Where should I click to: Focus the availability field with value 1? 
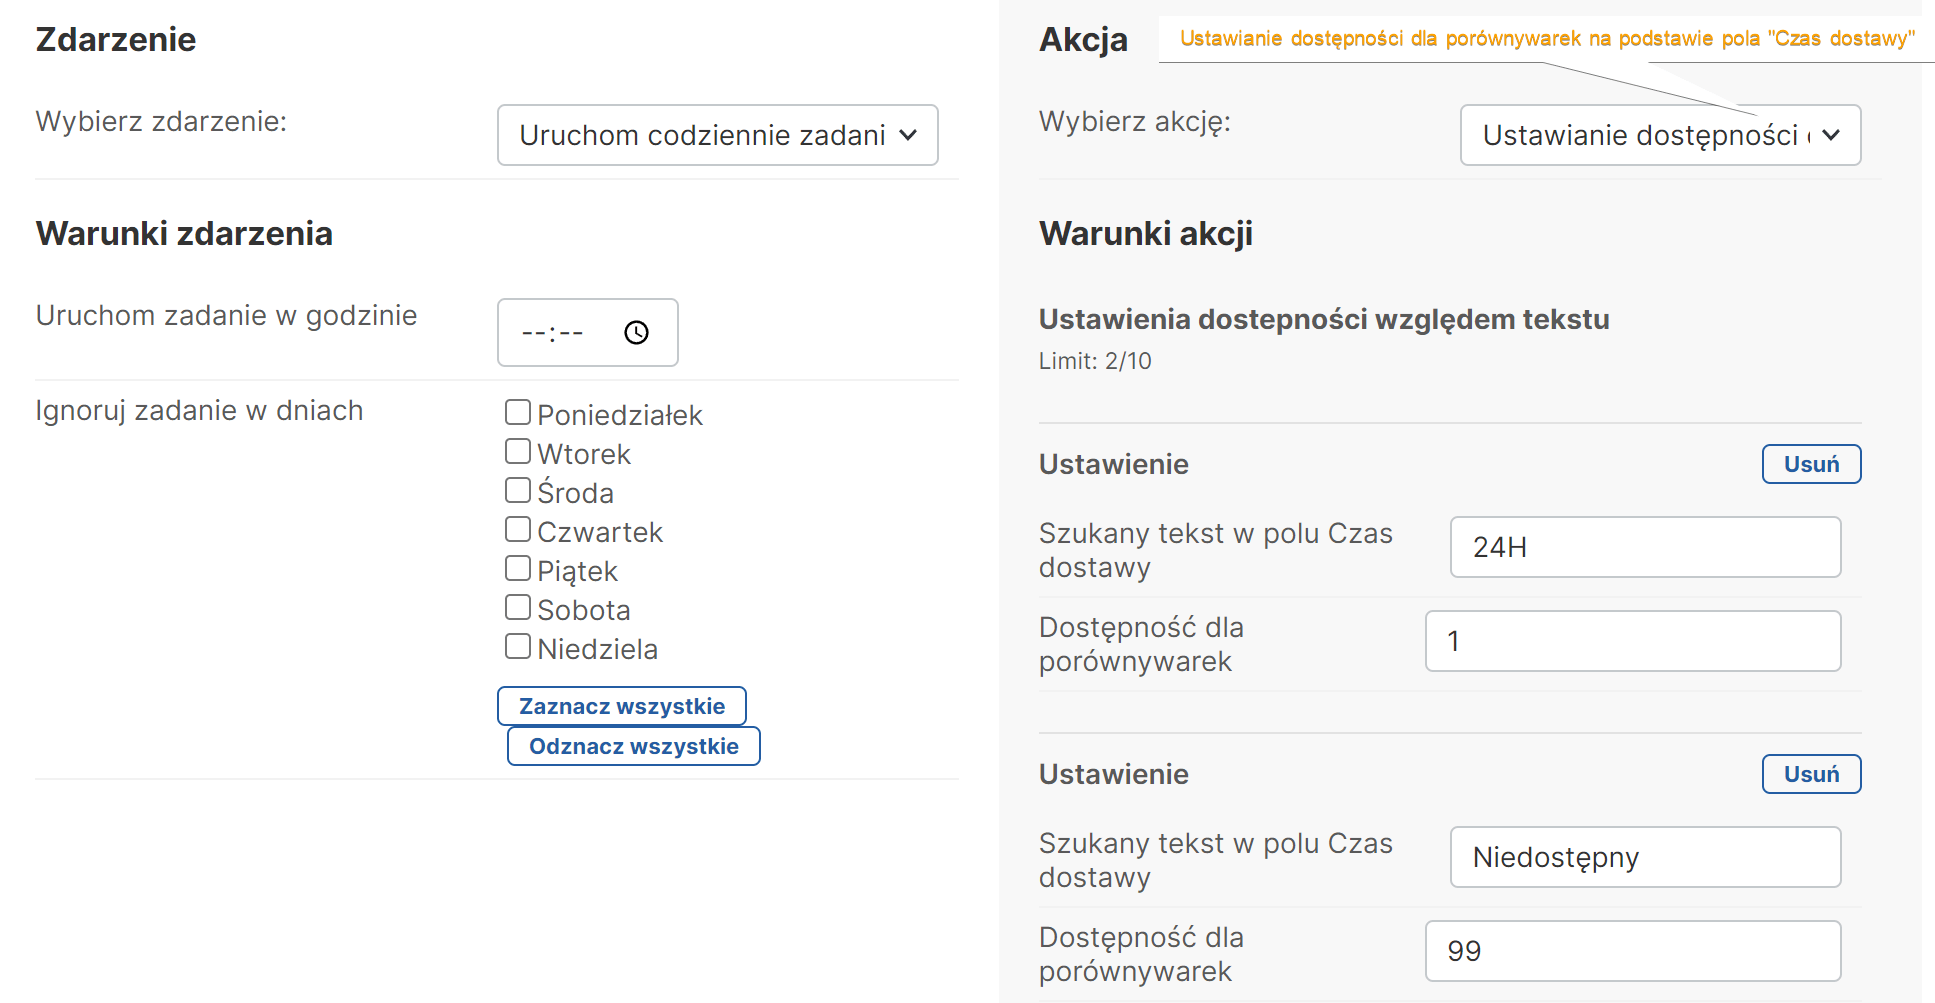point(1632,641)
